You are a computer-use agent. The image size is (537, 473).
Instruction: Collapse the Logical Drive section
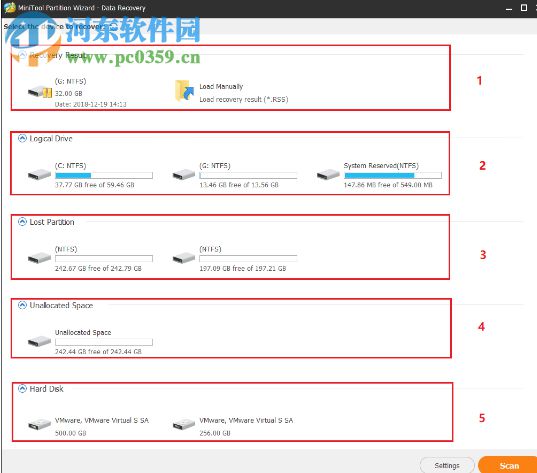click(22, 138)
